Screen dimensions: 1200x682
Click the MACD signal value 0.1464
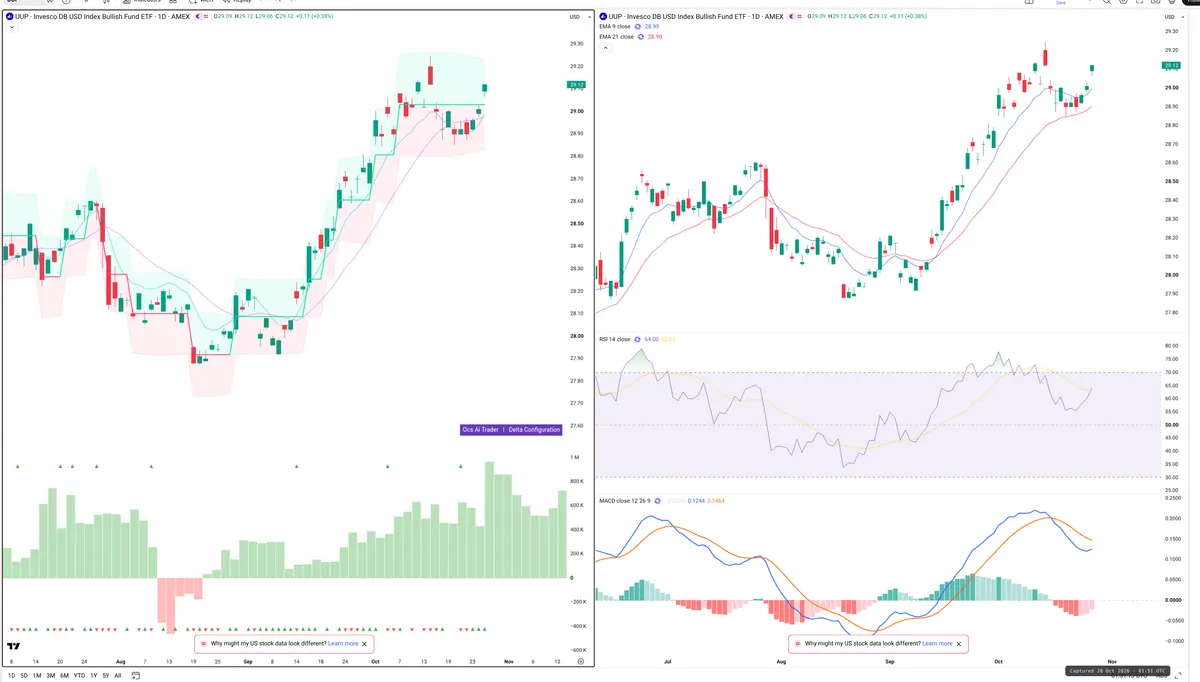pos(716,500)
